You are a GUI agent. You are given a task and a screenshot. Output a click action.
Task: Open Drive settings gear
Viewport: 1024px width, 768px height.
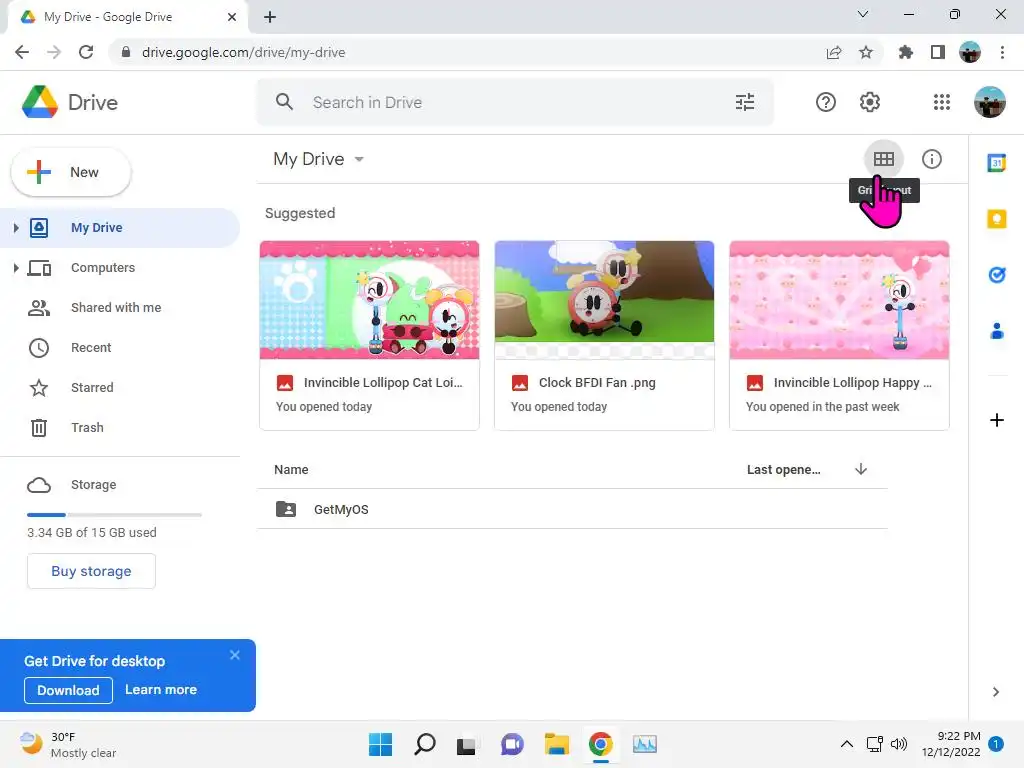point(869,102)
